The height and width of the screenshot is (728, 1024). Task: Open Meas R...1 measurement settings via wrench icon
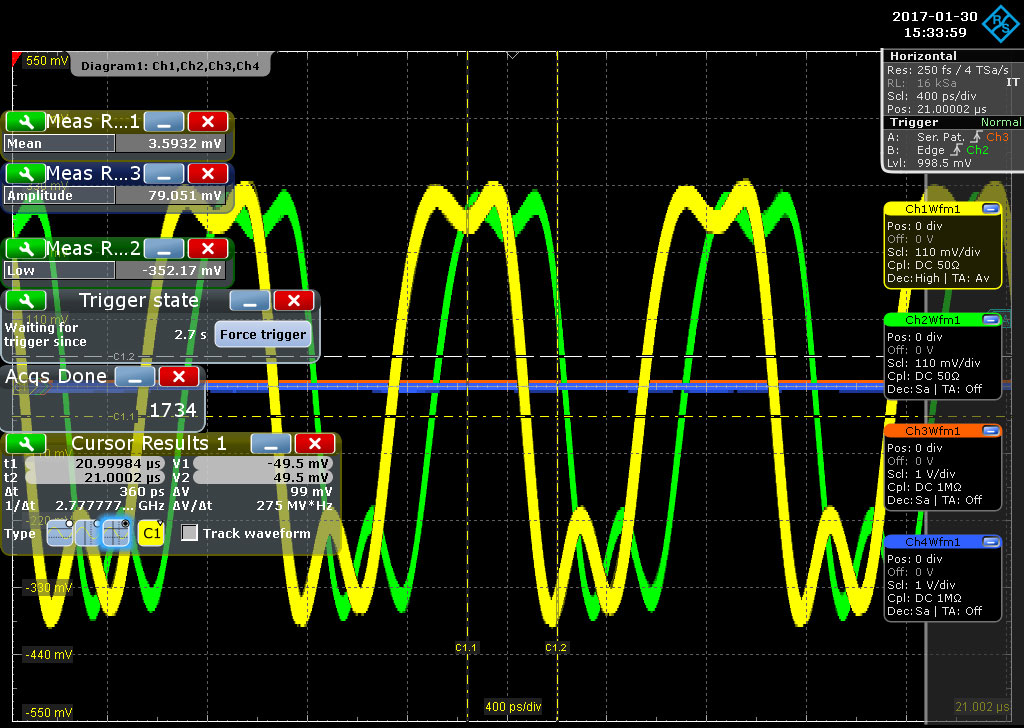27,121
